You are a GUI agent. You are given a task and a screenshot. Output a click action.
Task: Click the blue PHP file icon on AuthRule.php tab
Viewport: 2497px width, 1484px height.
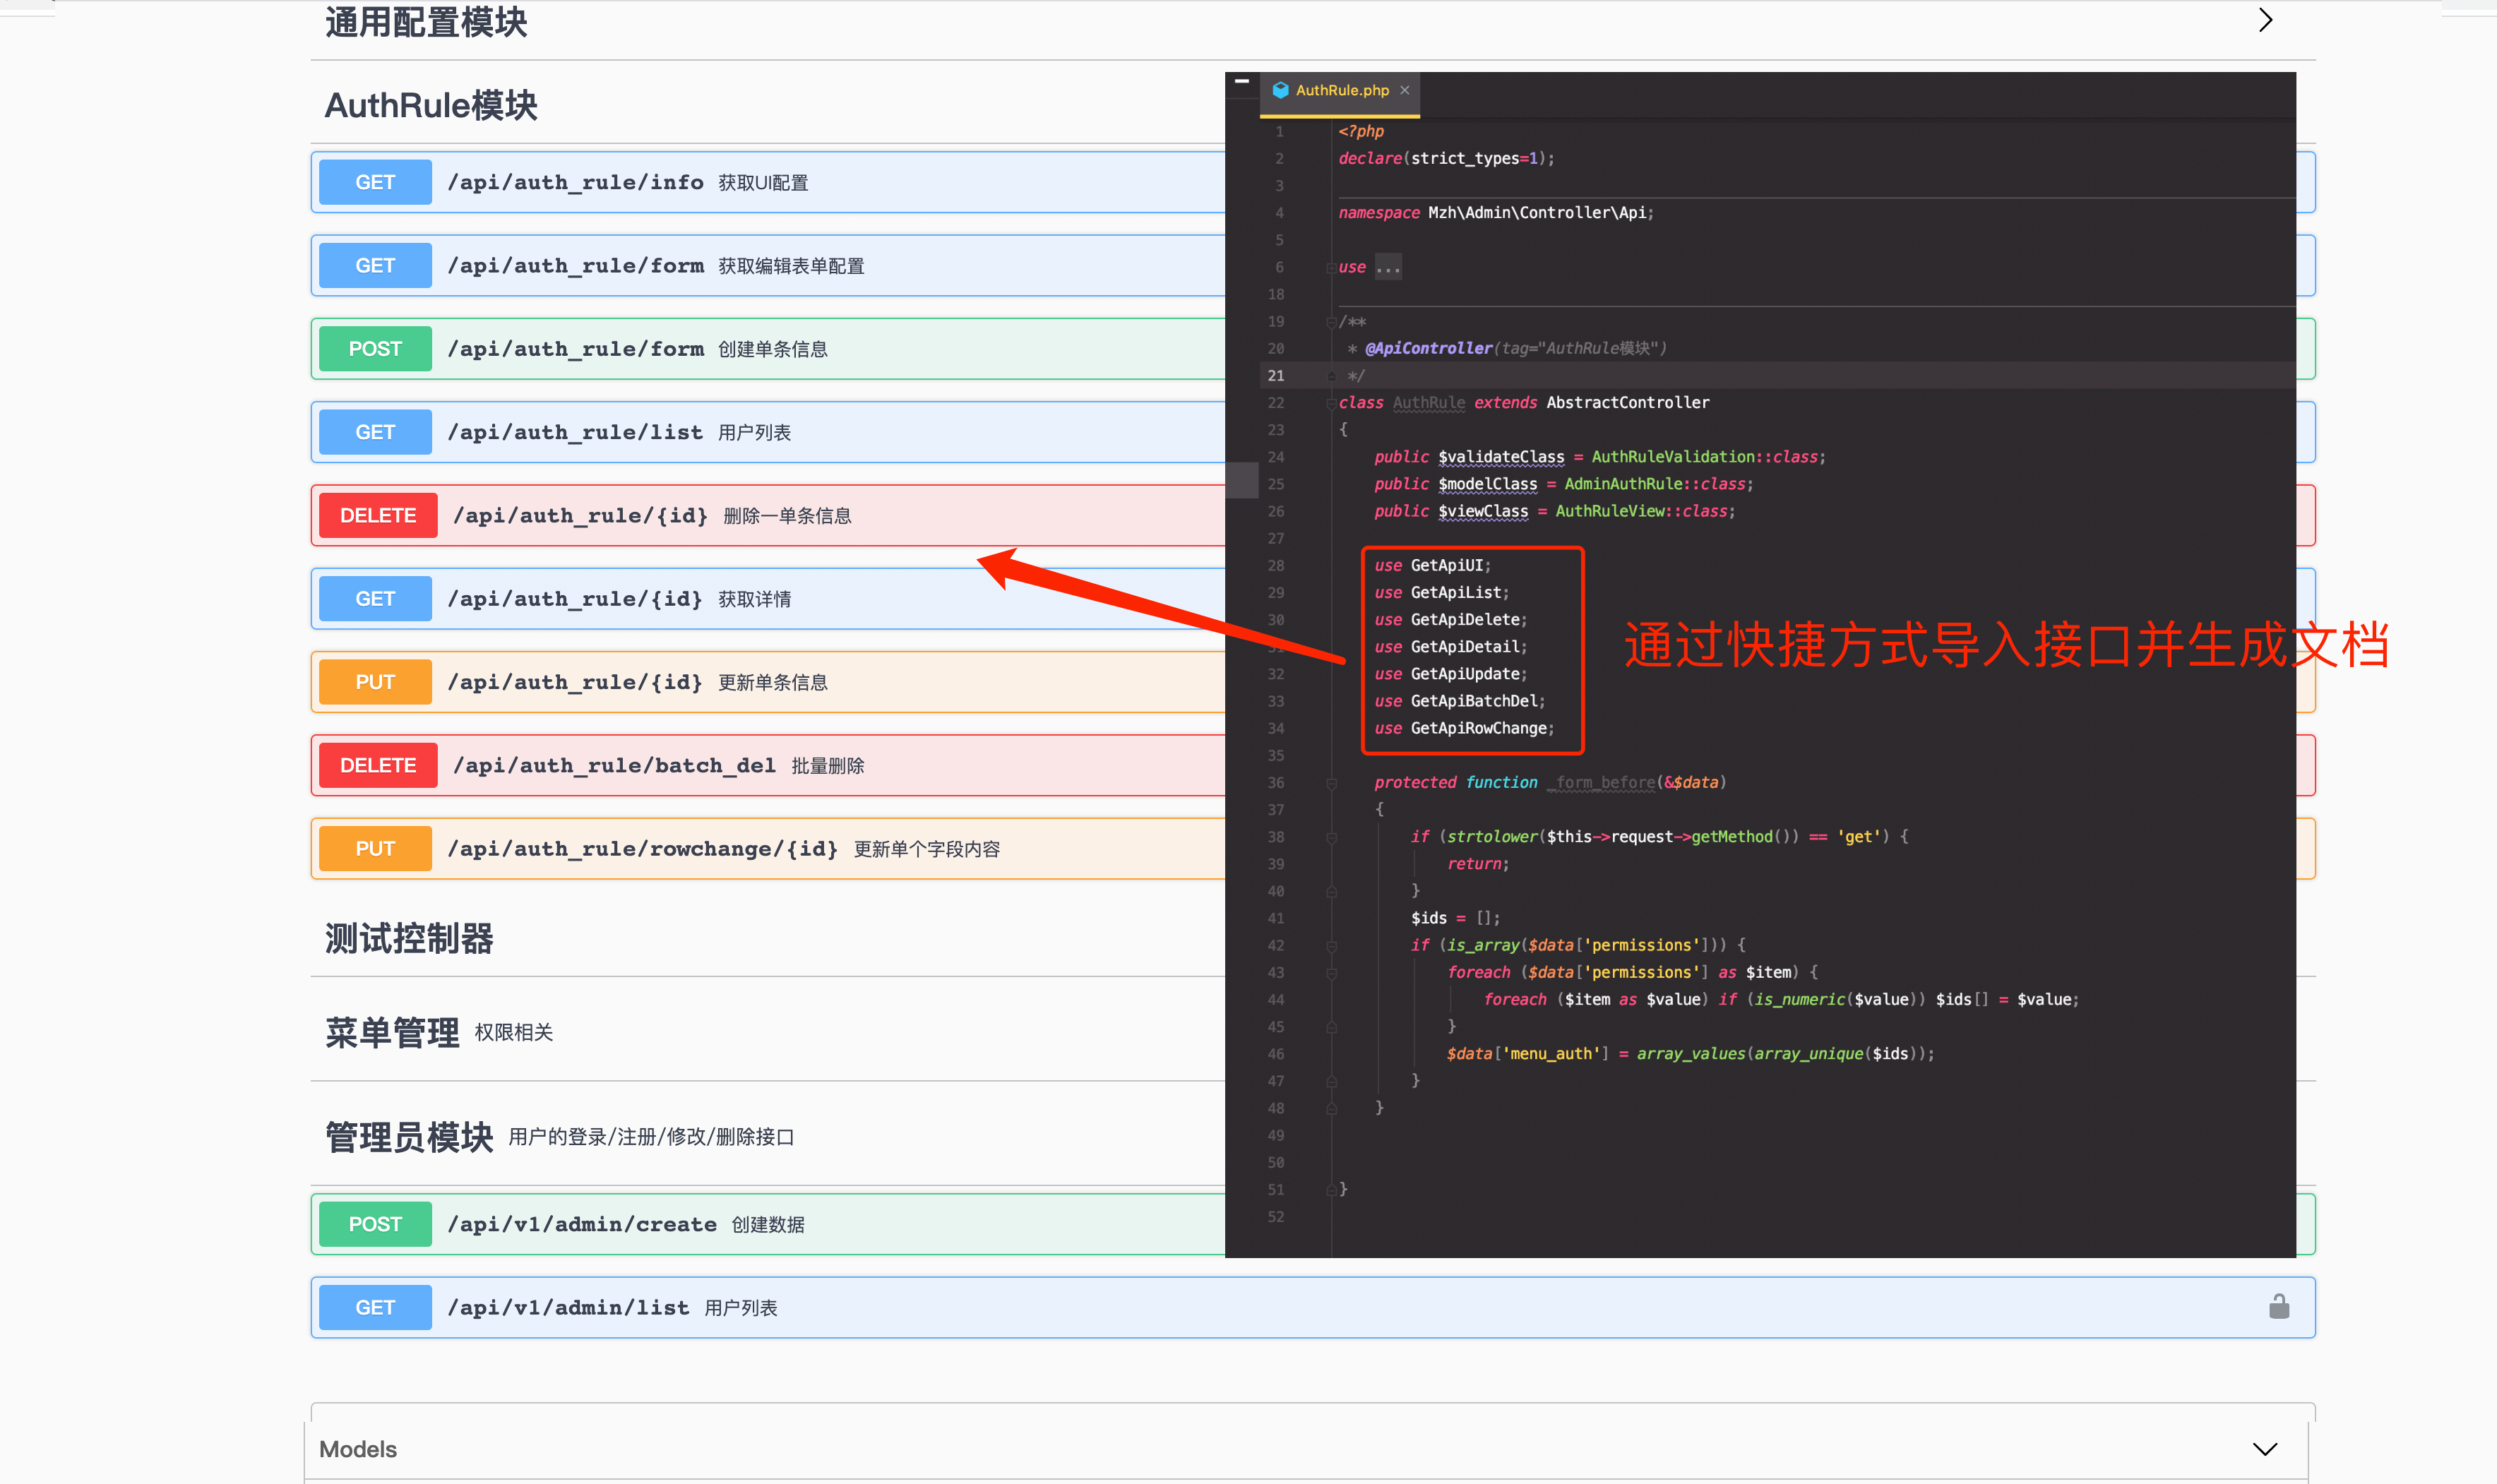click(x=1280, y=90)
